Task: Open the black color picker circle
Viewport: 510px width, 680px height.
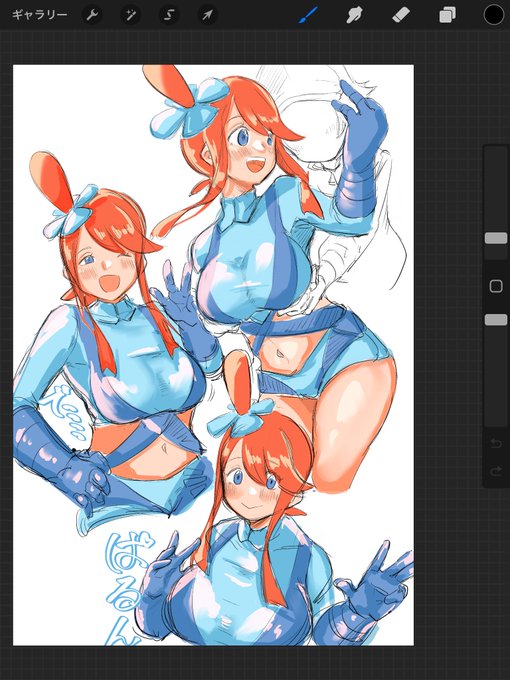Action: pyautogui.click(x=494, y=15)
